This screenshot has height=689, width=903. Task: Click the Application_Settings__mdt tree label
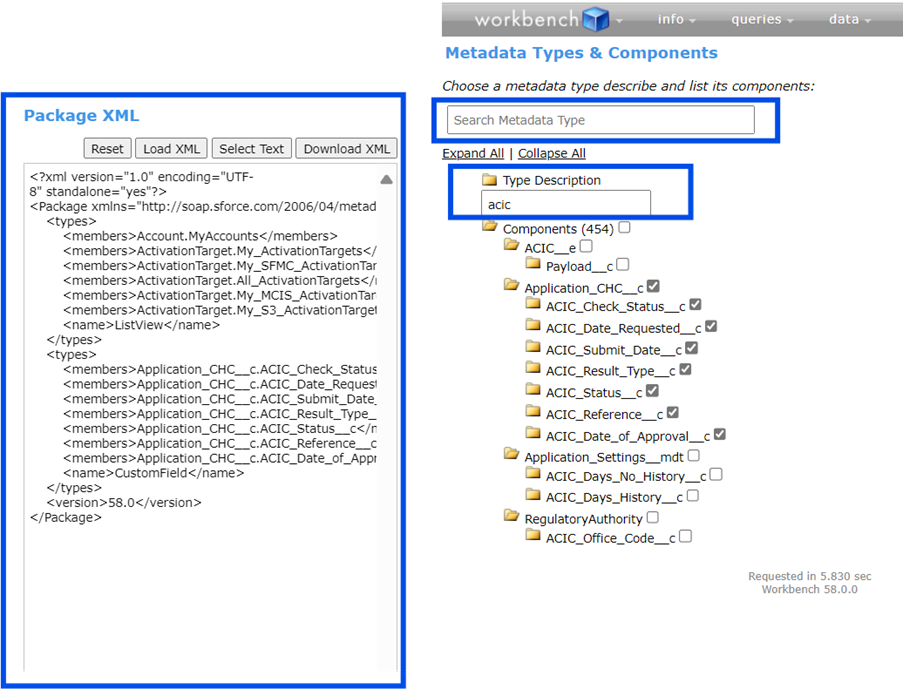point(604,457)
